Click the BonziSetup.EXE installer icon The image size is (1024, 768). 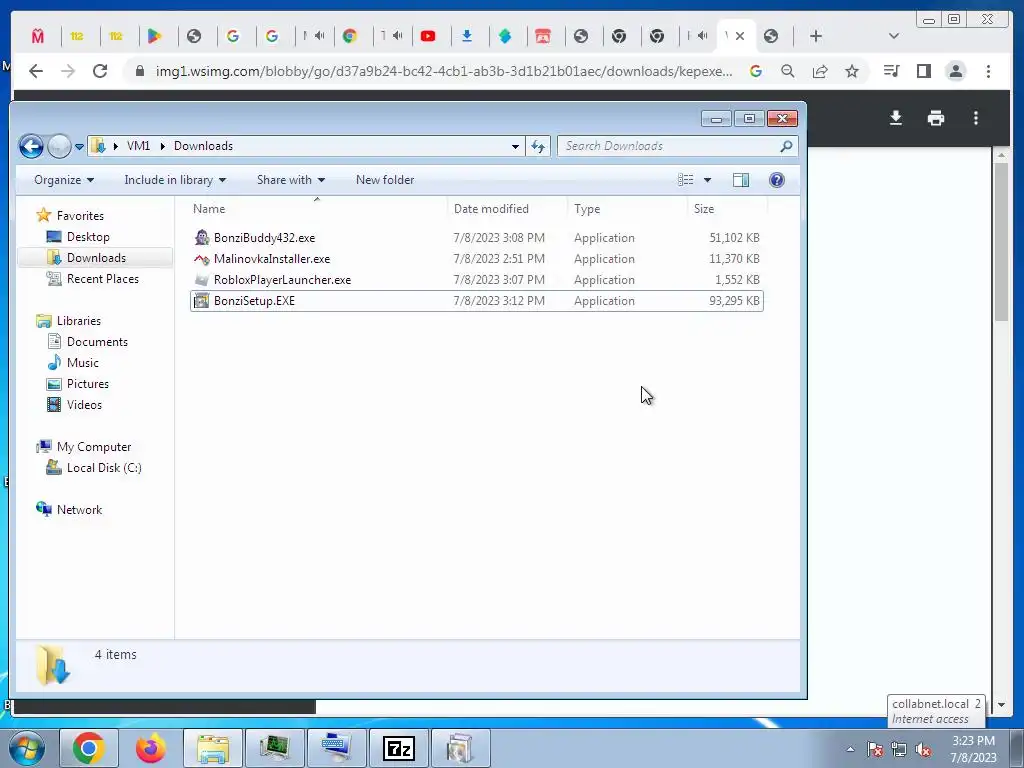tap(202, 300)
